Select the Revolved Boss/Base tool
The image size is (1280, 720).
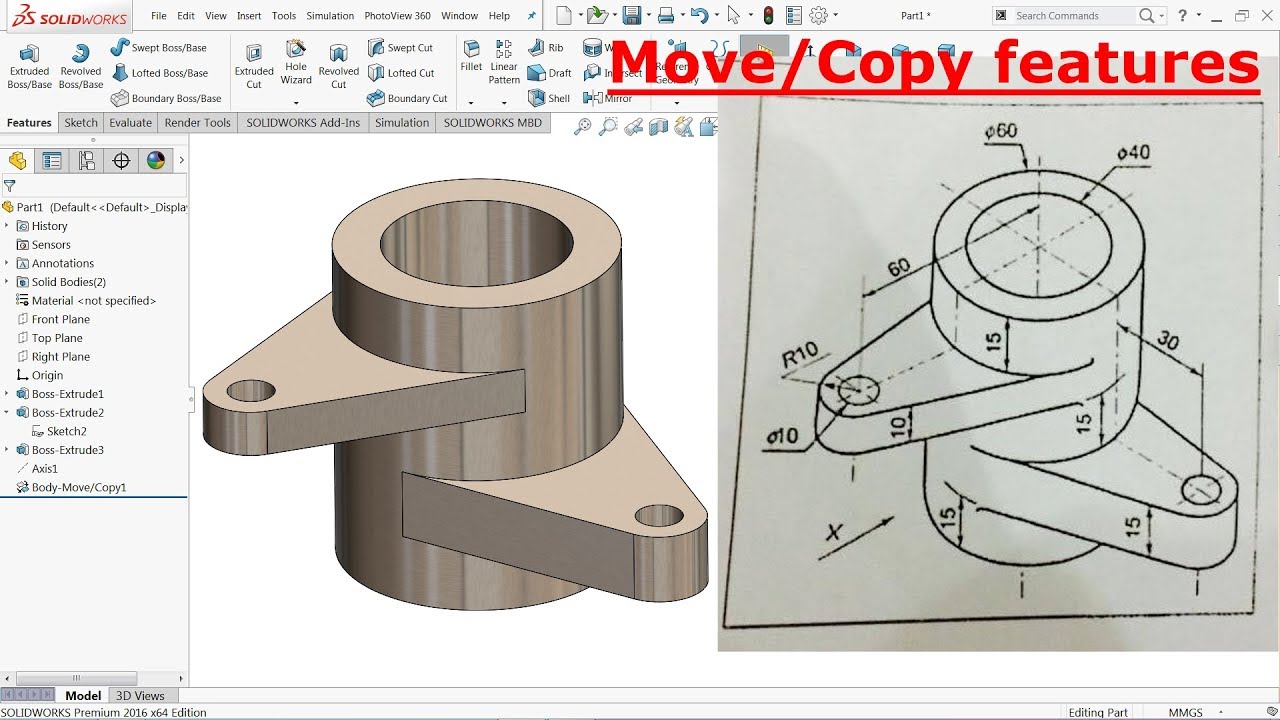pos(80,66)
